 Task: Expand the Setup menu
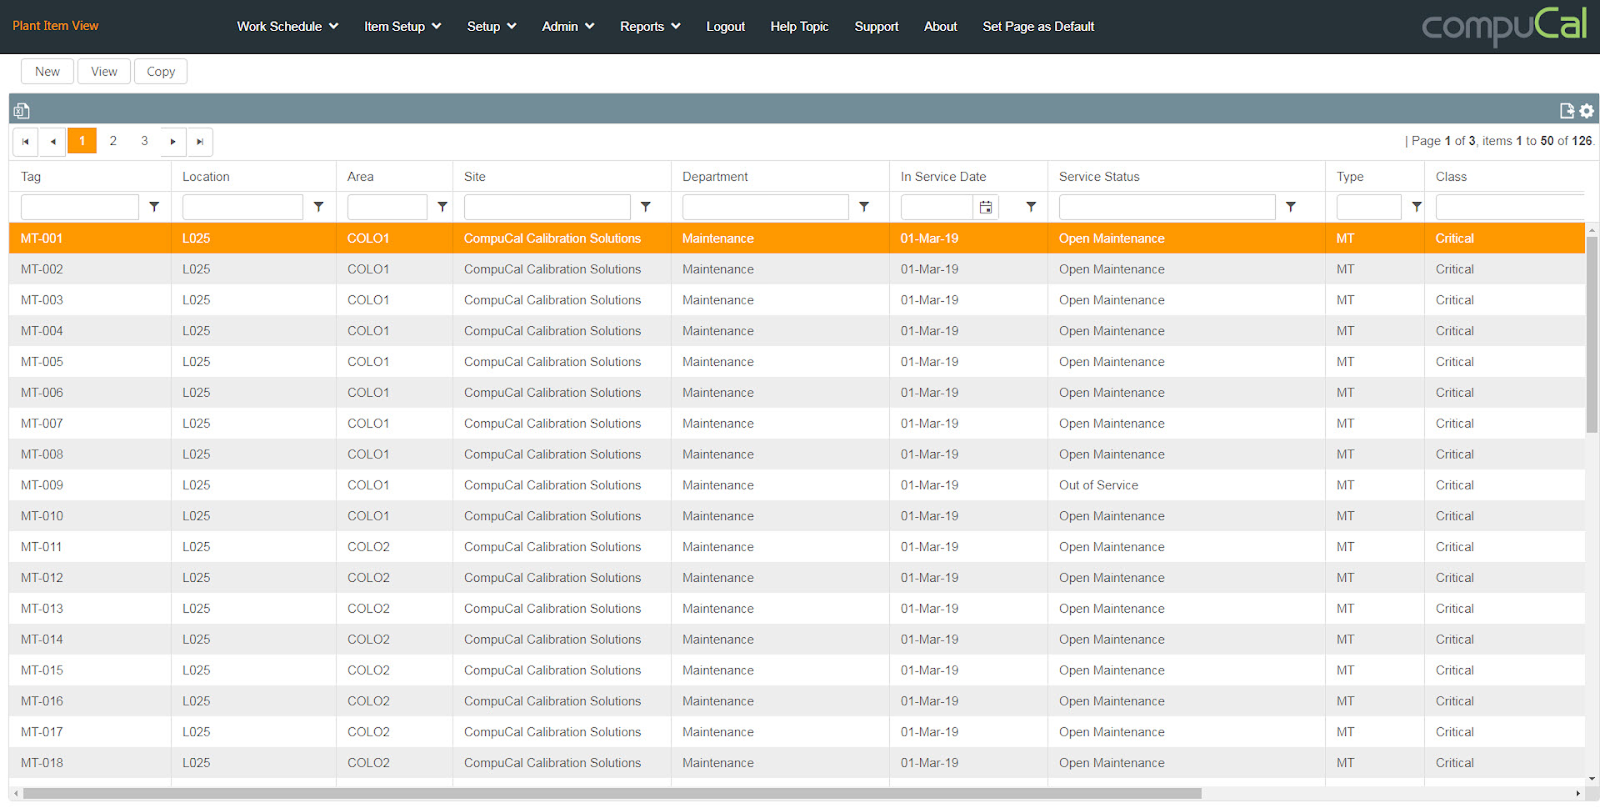(x=492, y=26)
